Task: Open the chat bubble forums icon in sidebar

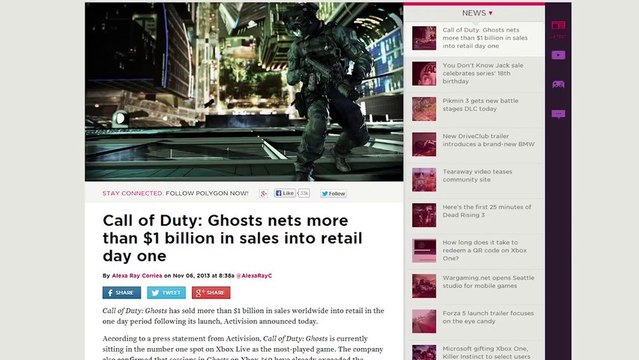Action: click(x=558, y=114)
